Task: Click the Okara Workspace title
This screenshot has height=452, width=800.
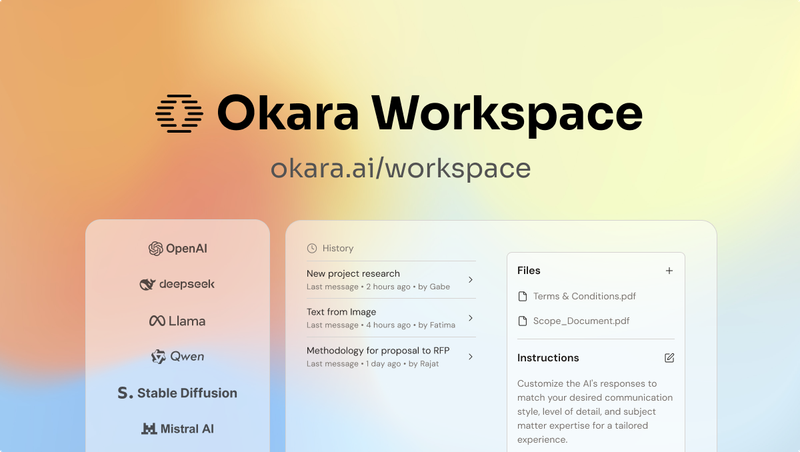Action: 430,114
